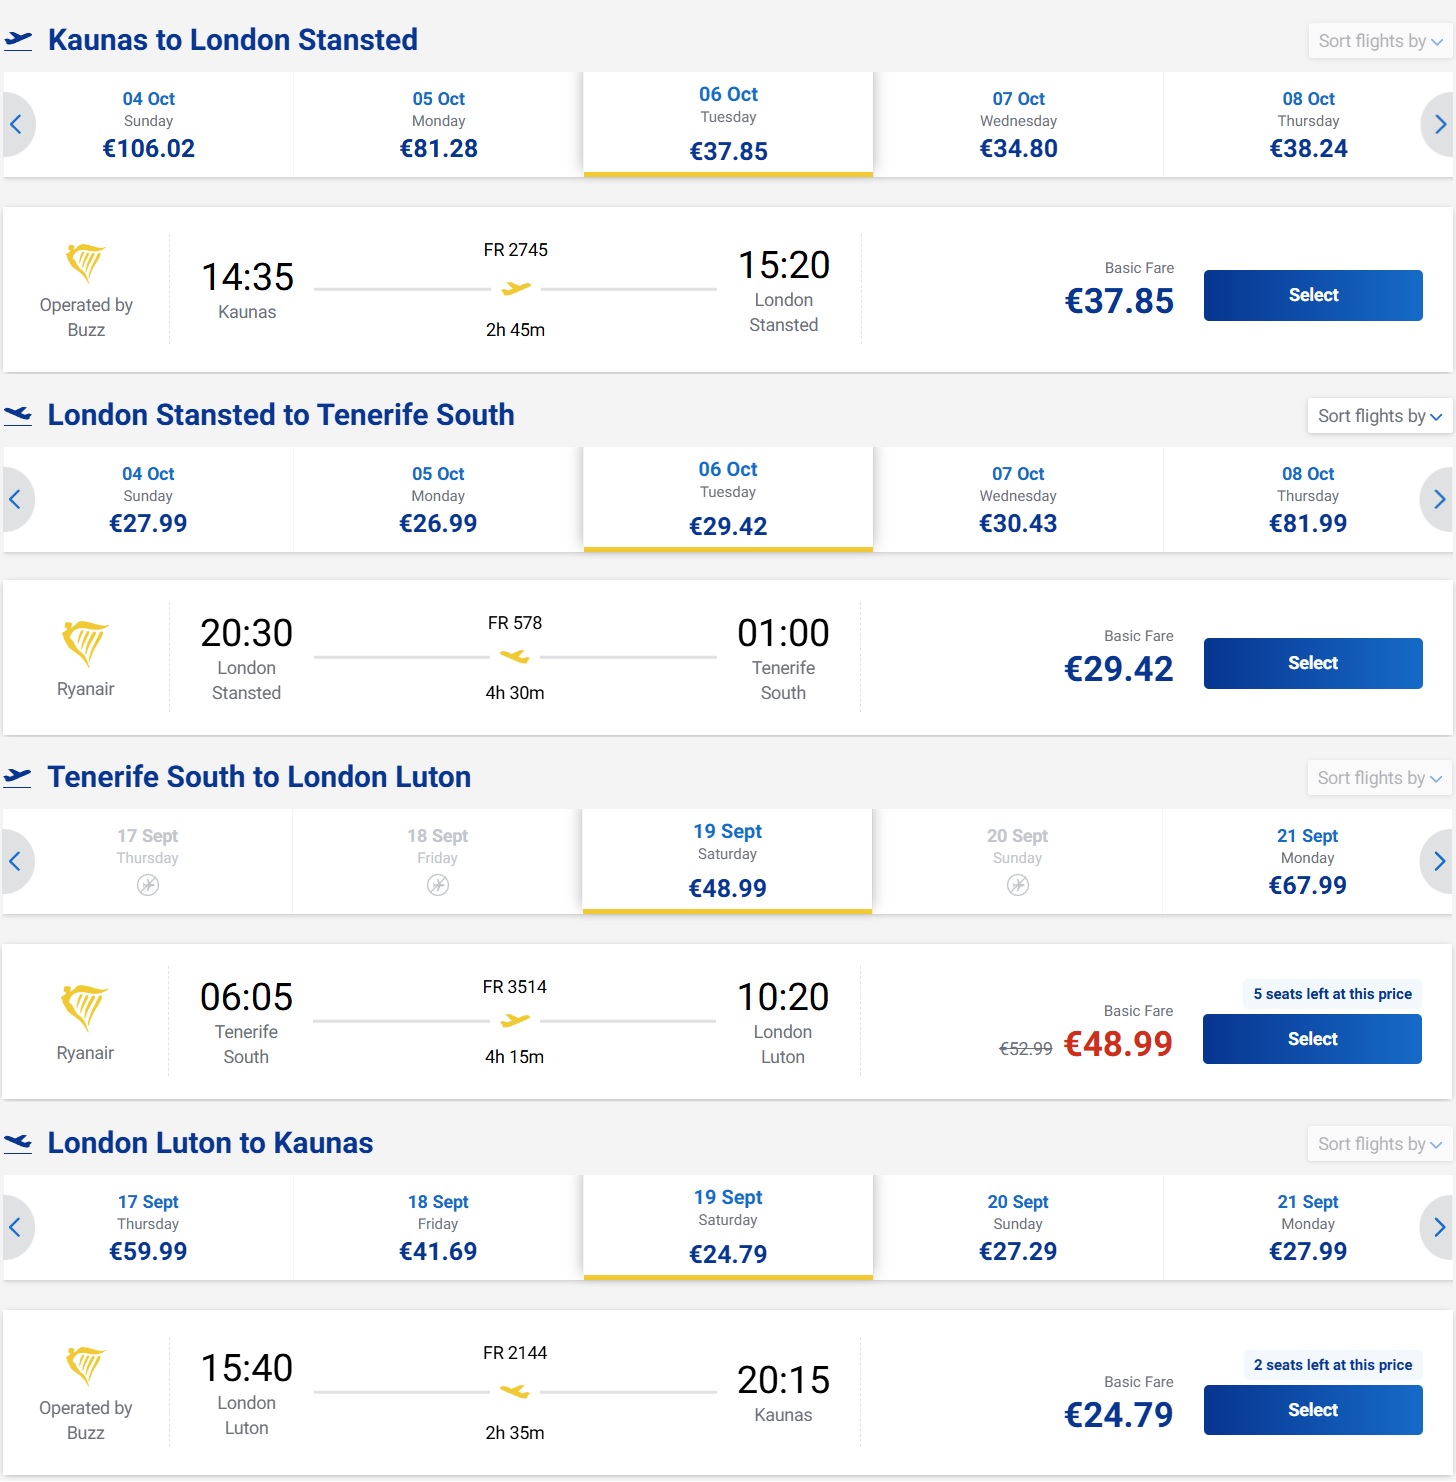
Task: Click the unavailable 18 Sept Friday date
Action: tap(438, 862)
